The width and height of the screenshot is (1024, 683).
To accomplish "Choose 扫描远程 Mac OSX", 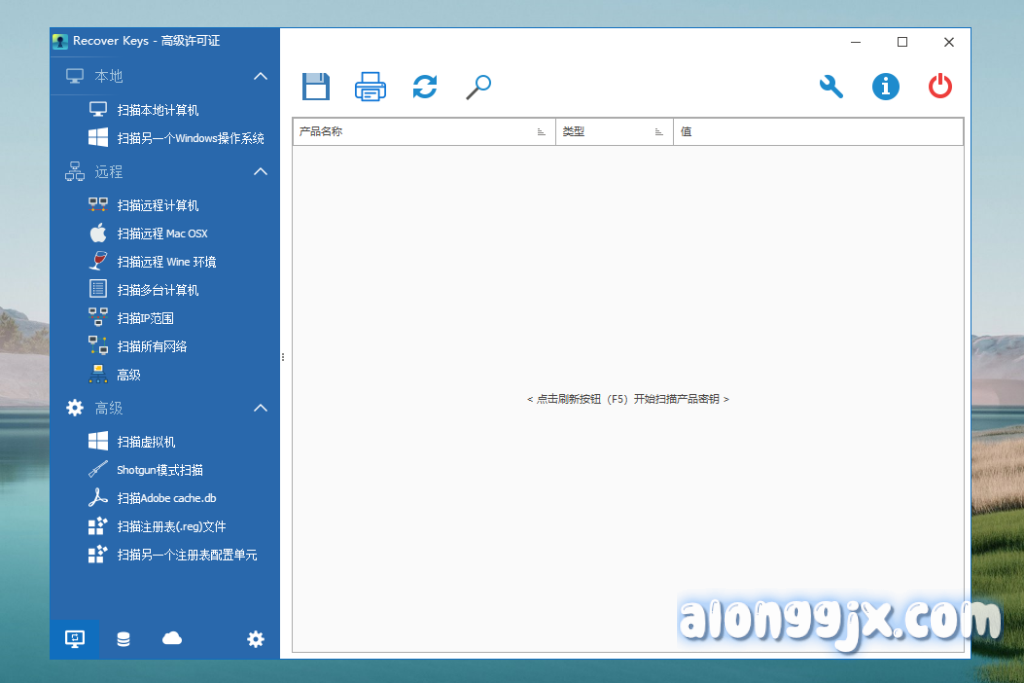I will tap(162, 233).
